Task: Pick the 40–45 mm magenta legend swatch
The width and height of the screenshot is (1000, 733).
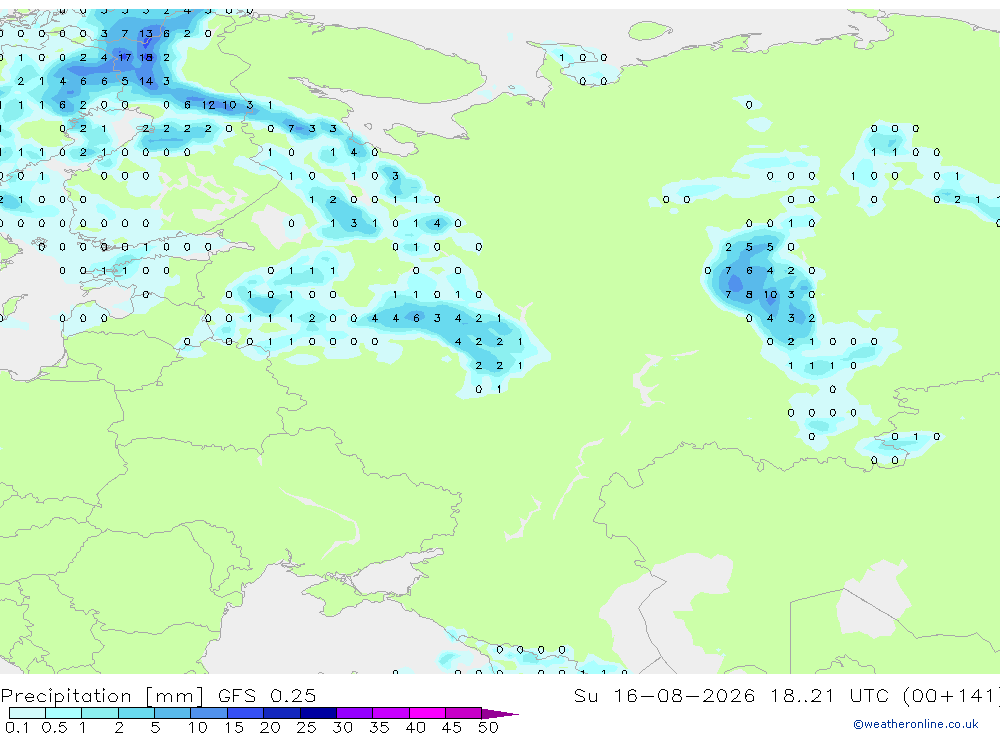Action: pos(427,713)
